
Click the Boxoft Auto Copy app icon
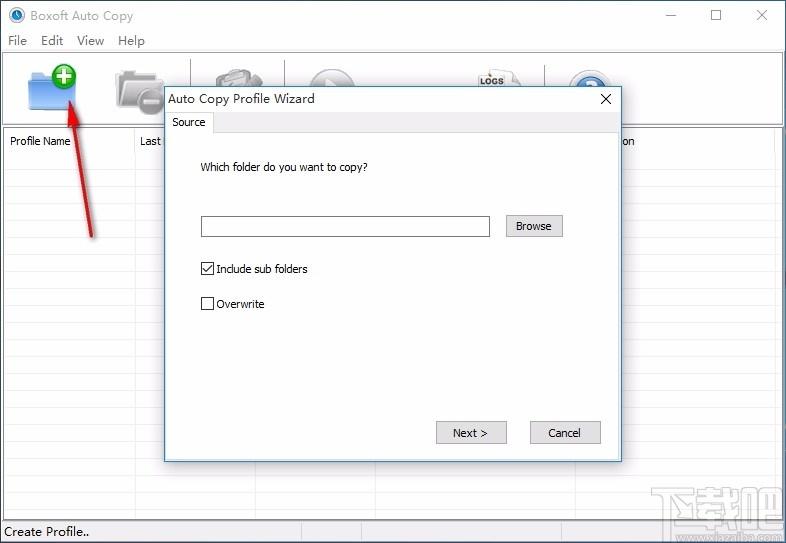[x=17, y=15]
